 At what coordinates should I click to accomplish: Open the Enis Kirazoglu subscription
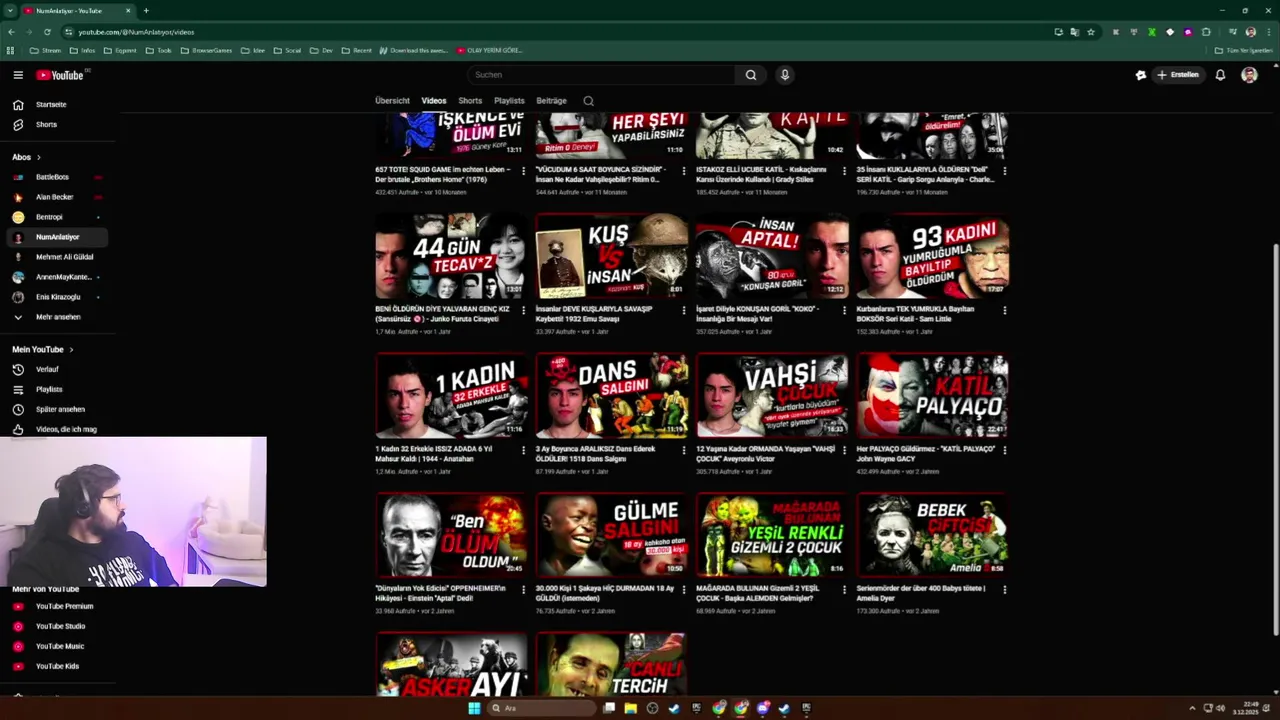[57, 297]
